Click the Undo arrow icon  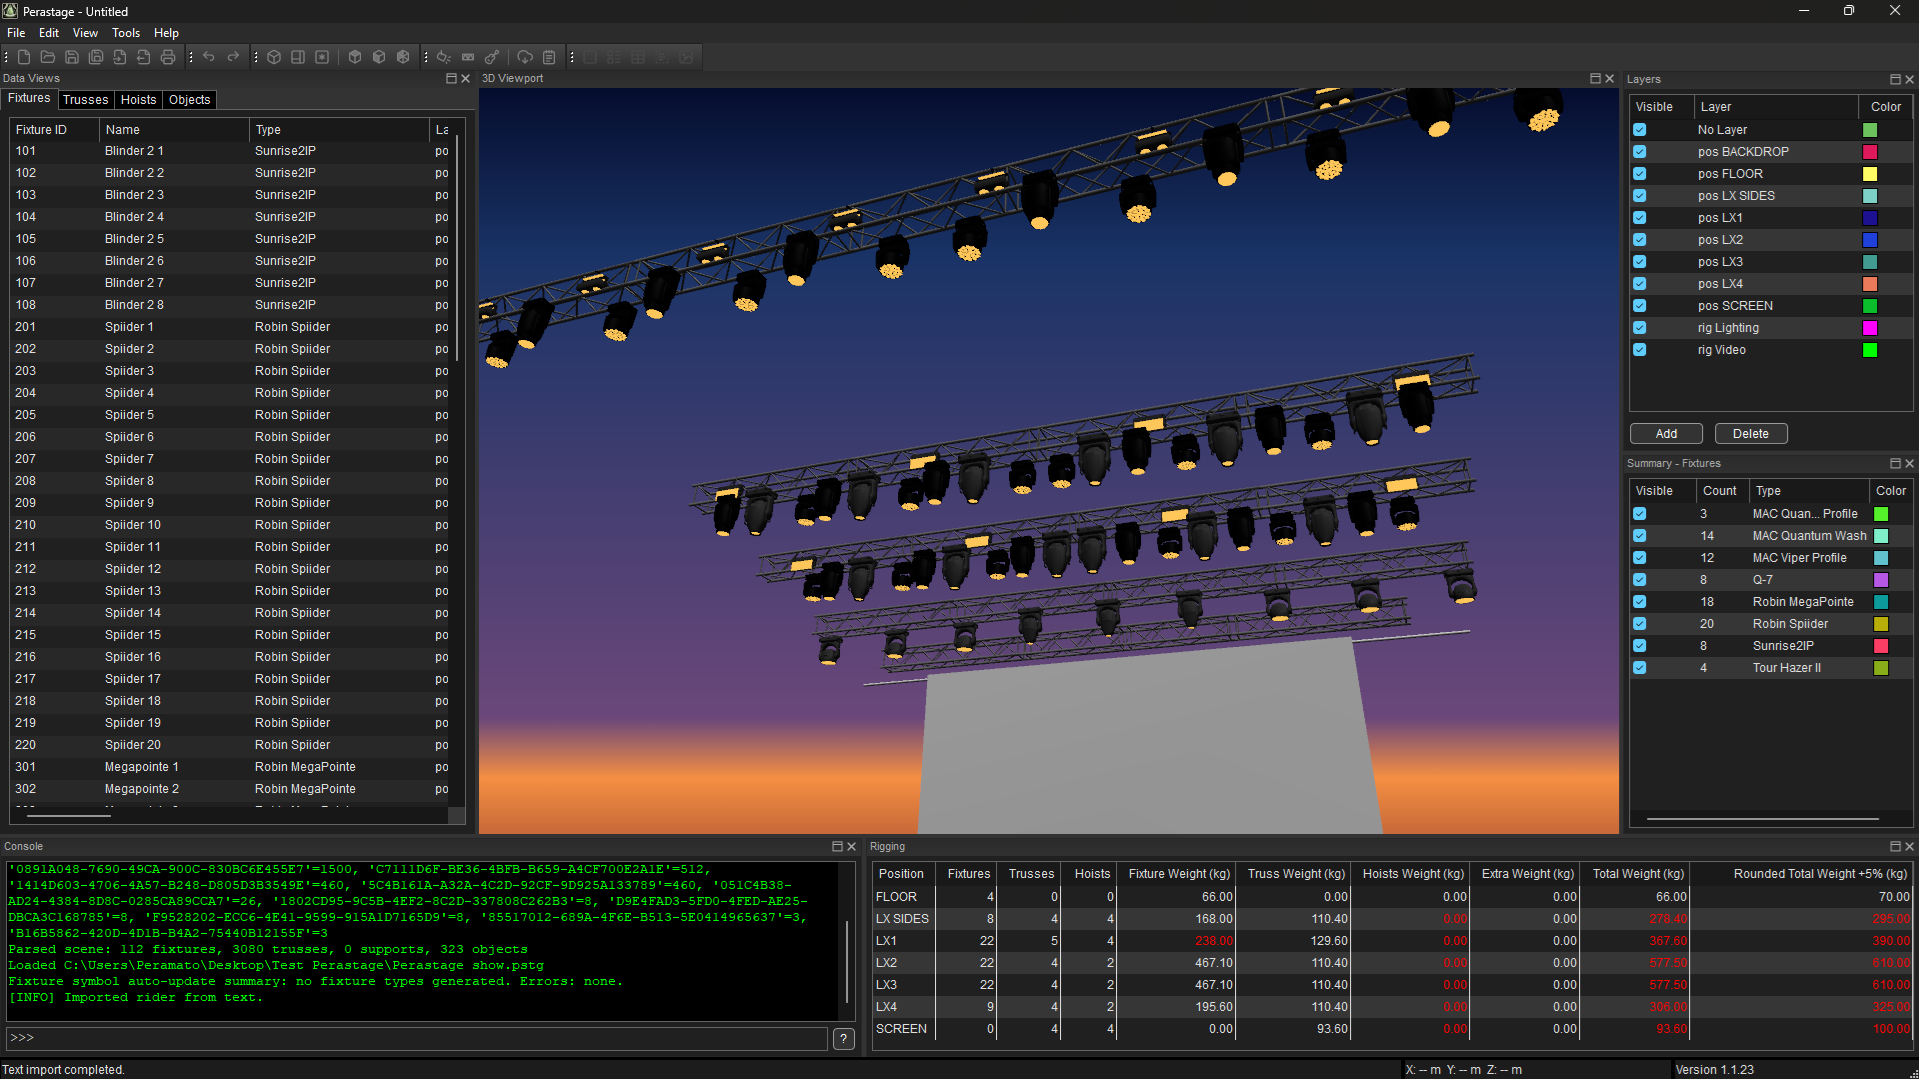coord(209,57)
